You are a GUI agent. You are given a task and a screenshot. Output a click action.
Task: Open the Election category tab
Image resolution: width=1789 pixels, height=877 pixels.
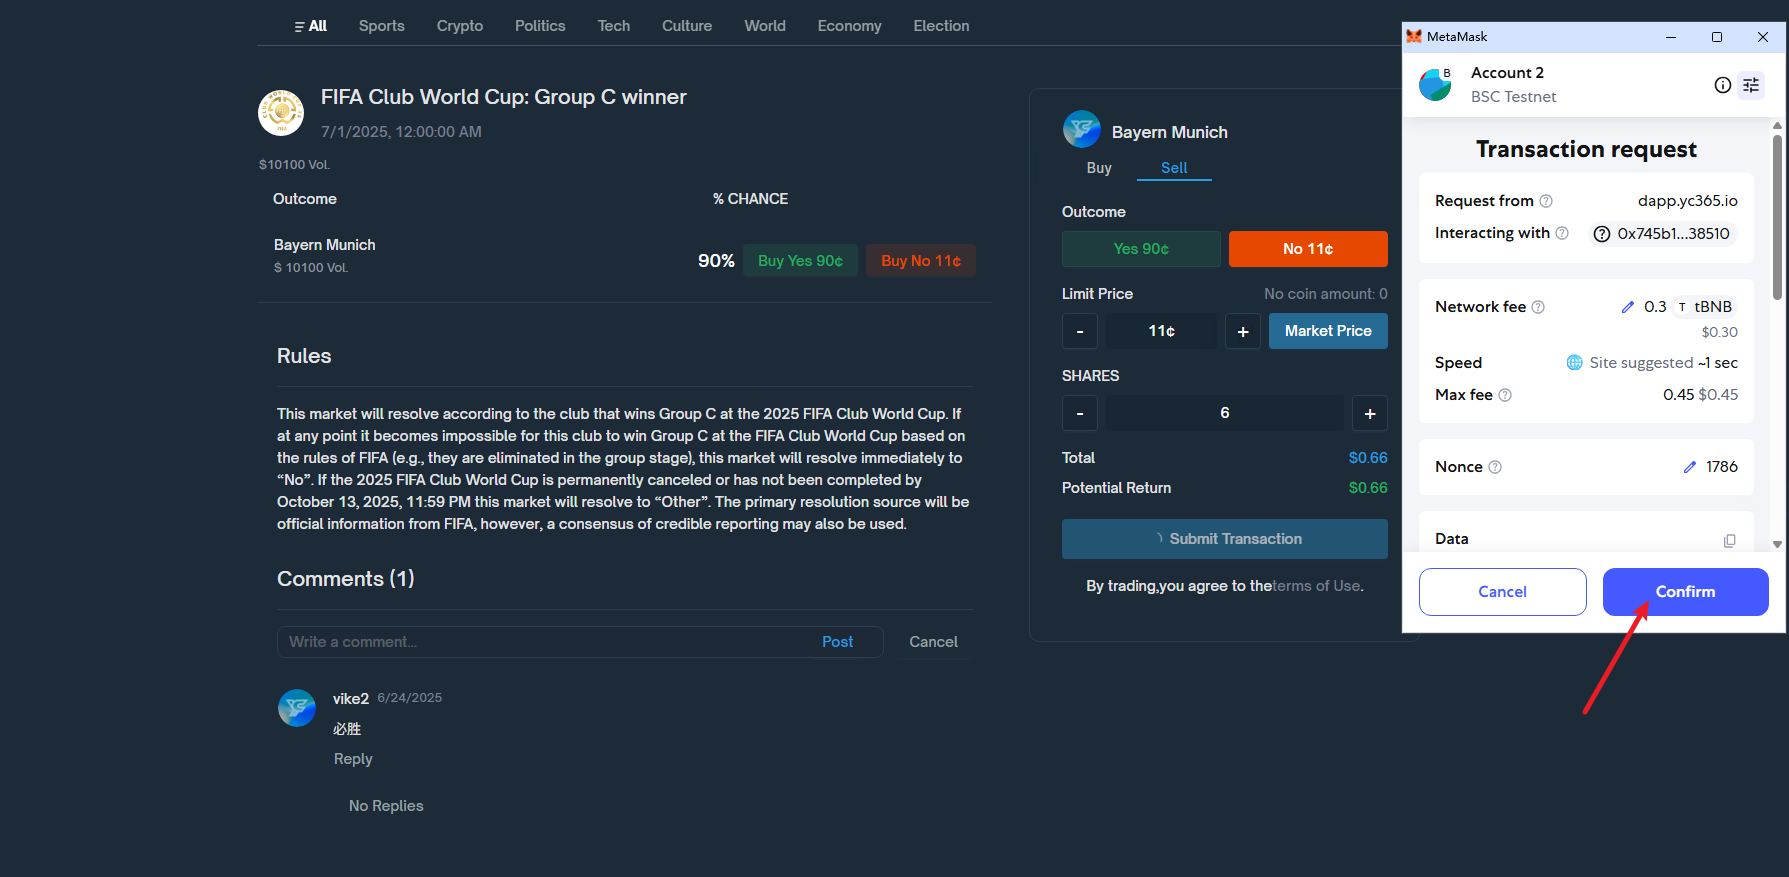pyautogui.click(x=942, y=26)
